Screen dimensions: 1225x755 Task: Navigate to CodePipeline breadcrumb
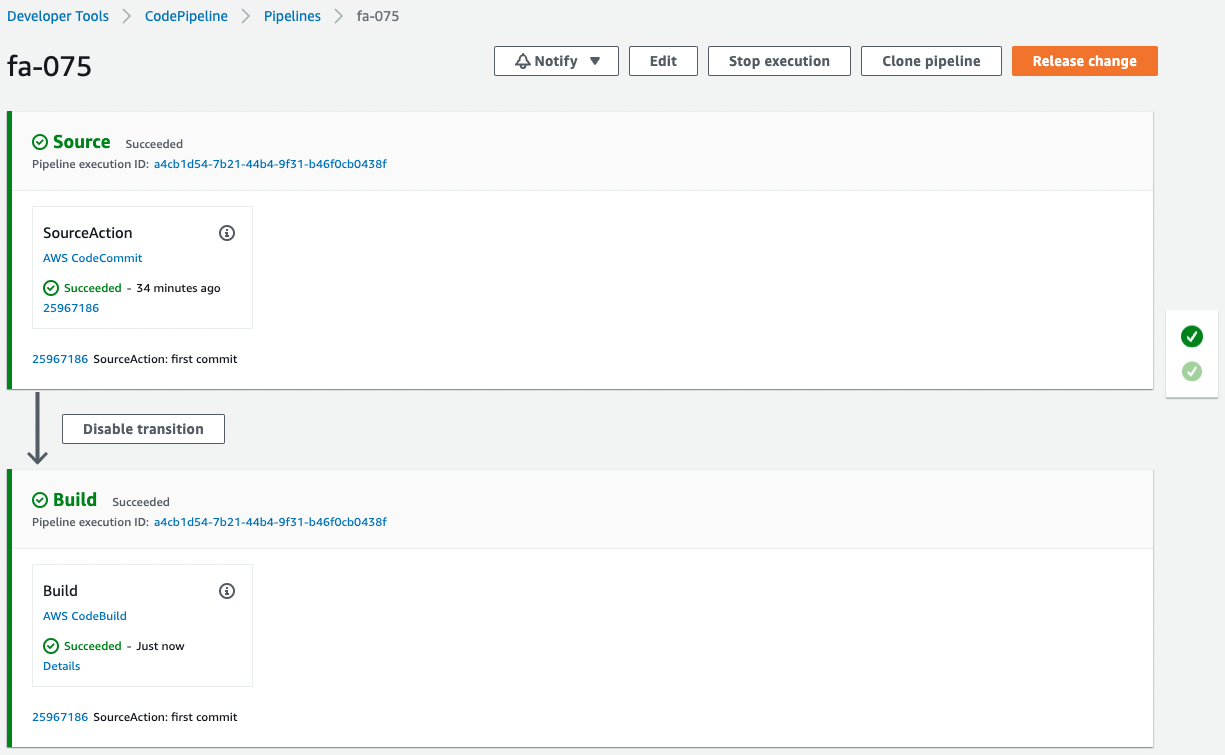click(187, 16)
